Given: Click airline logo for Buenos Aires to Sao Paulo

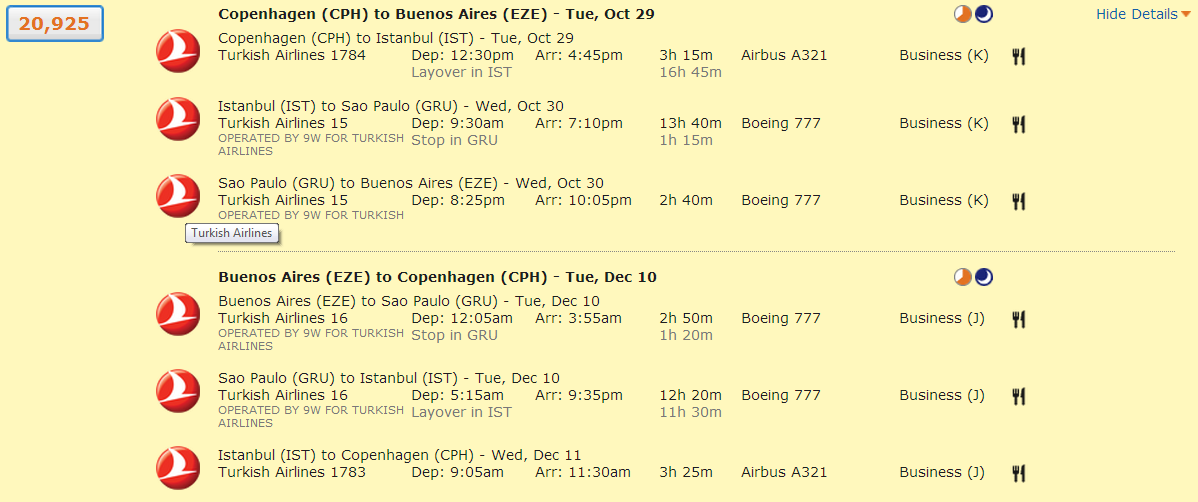Looking at the screenshot, I should coord(178,314).
